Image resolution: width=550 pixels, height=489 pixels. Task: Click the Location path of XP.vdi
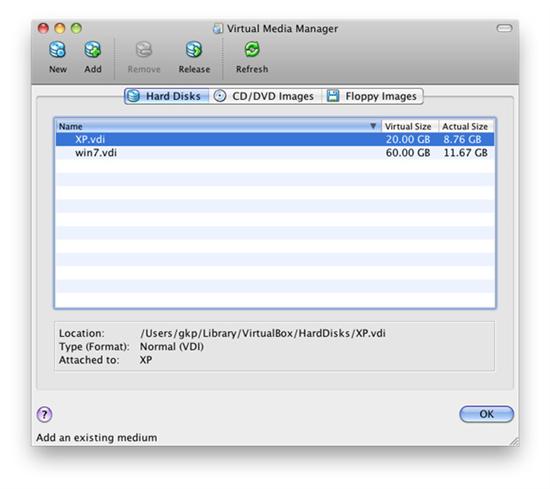point(263,333)
